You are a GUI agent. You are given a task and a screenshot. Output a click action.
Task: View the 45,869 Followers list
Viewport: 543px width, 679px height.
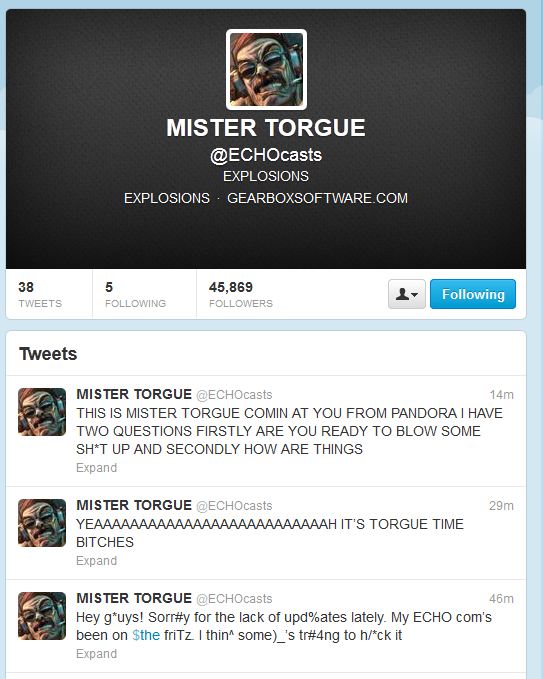(241, 294)
